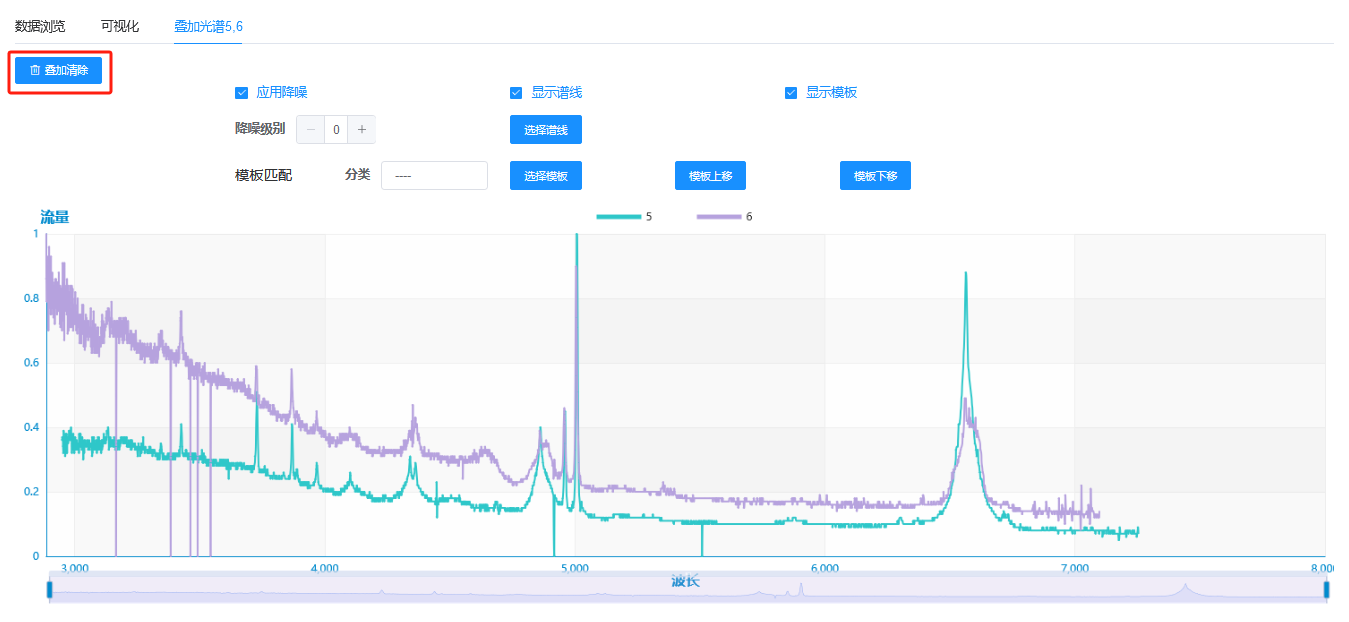Click the 模板下移 button

pyautogui.click(x=875, y=176)
